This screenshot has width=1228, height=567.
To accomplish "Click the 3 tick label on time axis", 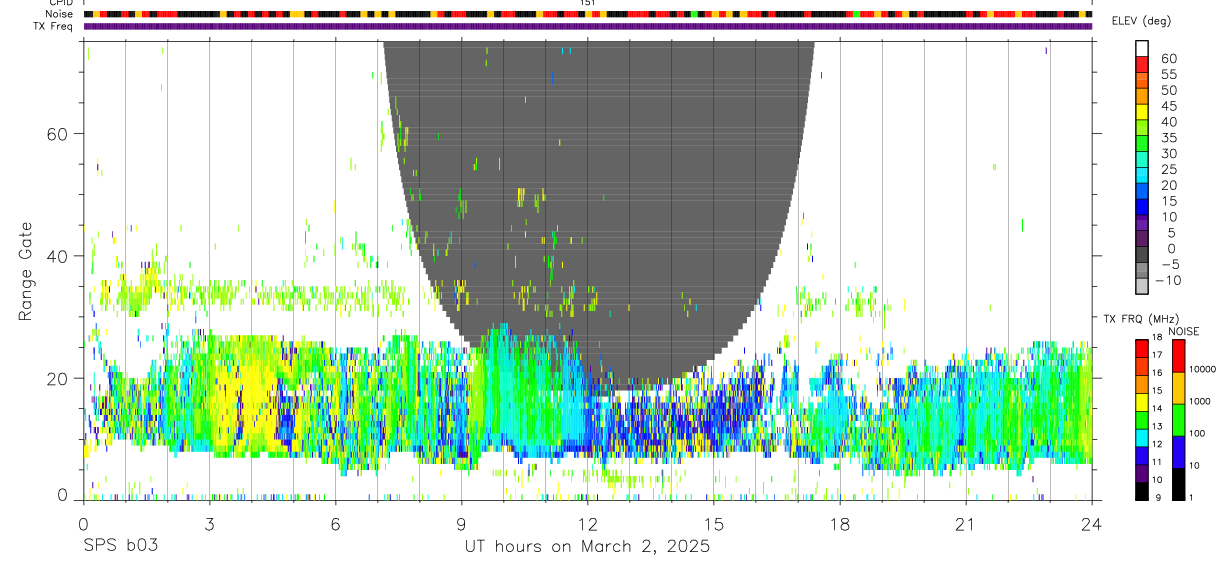I will [209, 524].
